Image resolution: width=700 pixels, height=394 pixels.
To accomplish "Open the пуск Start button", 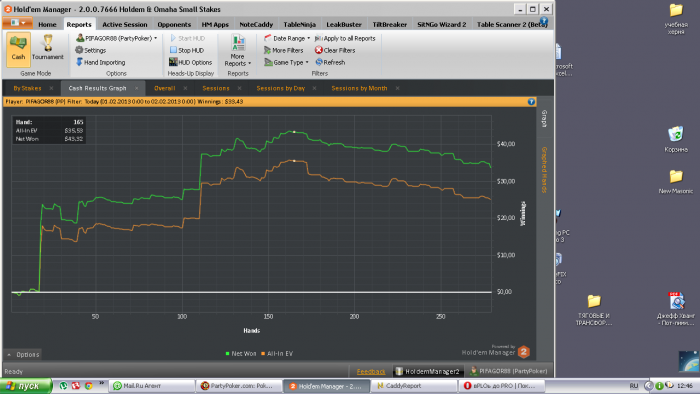I will pos(26,386).
